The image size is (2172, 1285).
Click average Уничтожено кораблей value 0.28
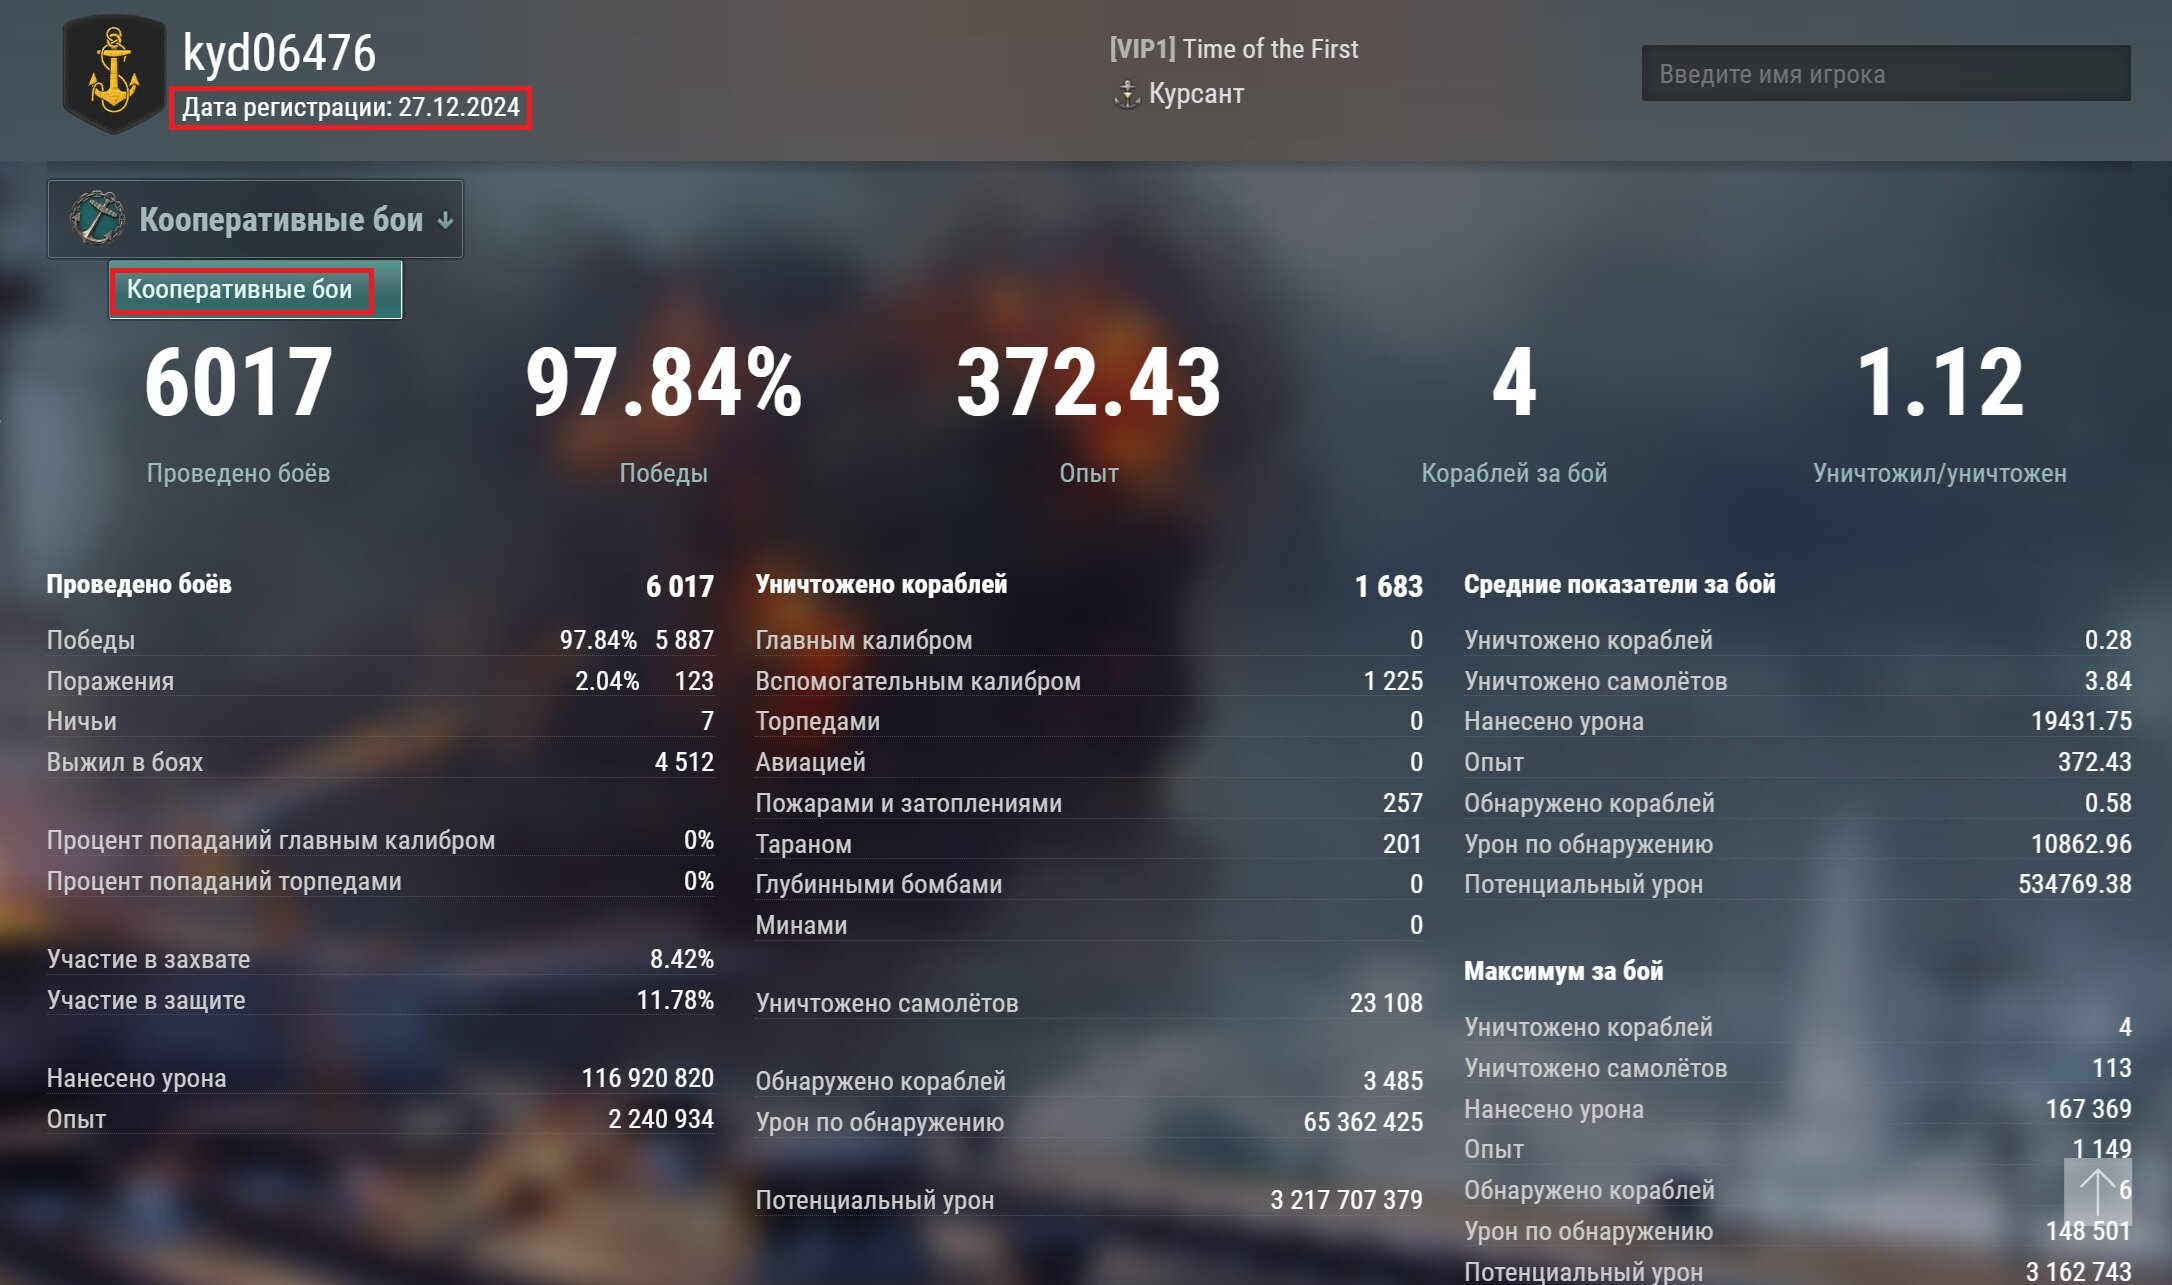pos(2108,640)
